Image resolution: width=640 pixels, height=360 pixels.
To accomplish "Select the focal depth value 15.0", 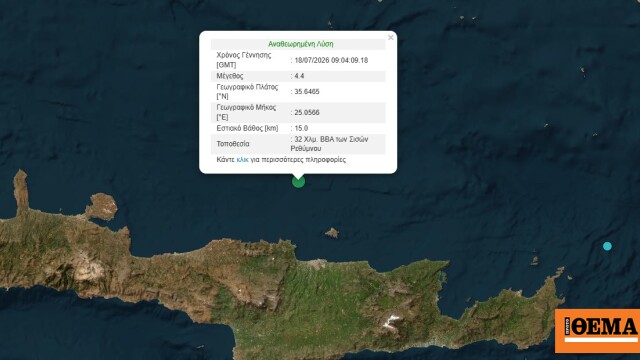I will click(x=301, y=128).
